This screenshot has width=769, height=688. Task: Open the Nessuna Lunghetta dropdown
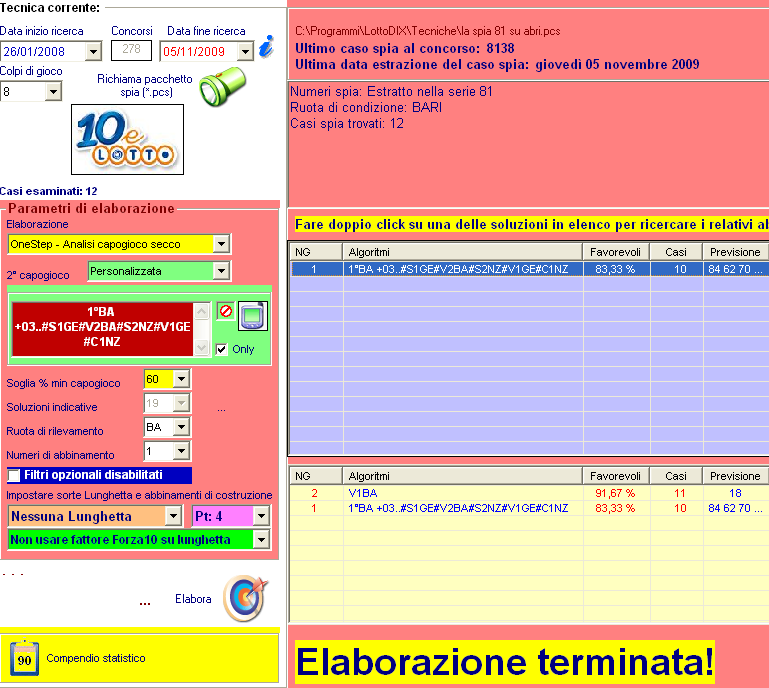point(173,516)
